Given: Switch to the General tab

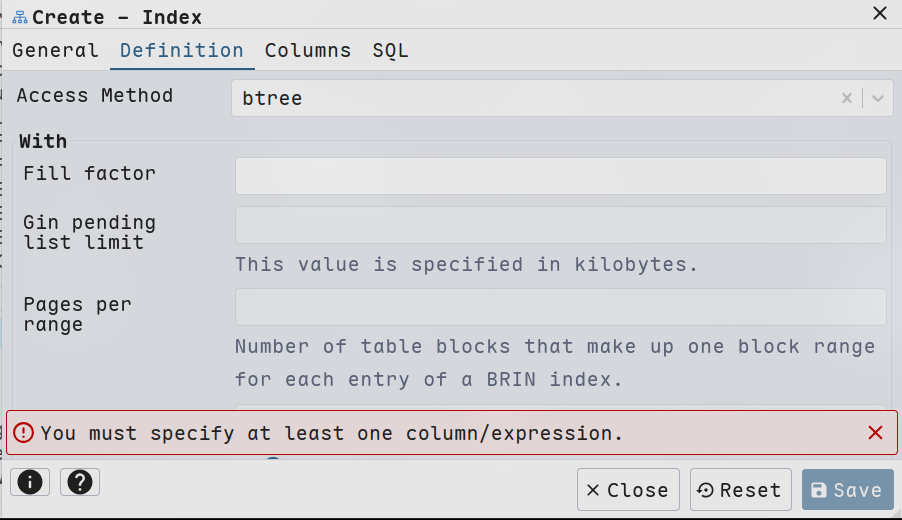Looking at the screenshot, I should point(55,50).
